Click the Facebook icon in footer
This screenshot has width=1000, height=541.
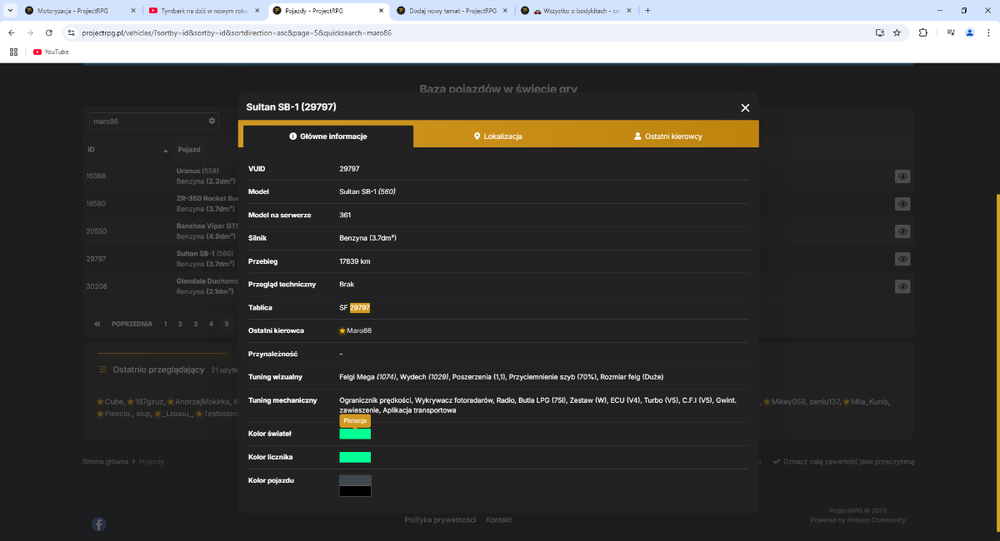[x=99, y=524]
